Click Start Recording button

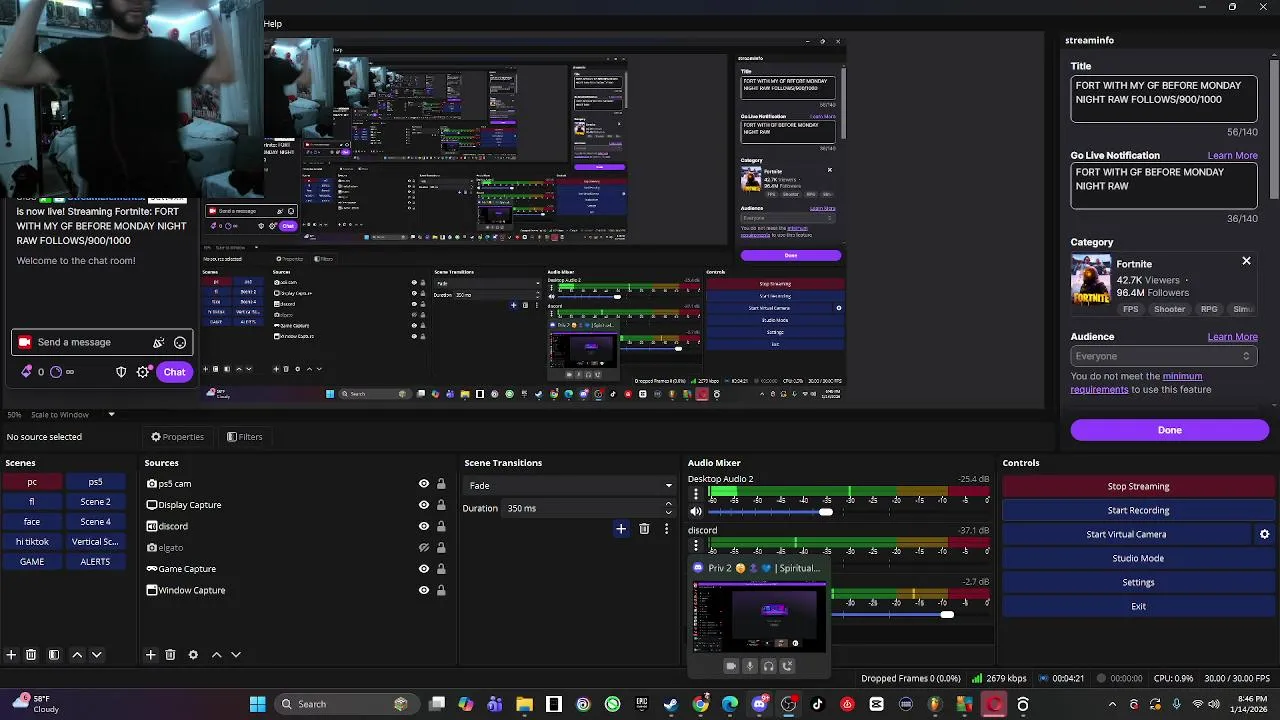point(1138,510)
